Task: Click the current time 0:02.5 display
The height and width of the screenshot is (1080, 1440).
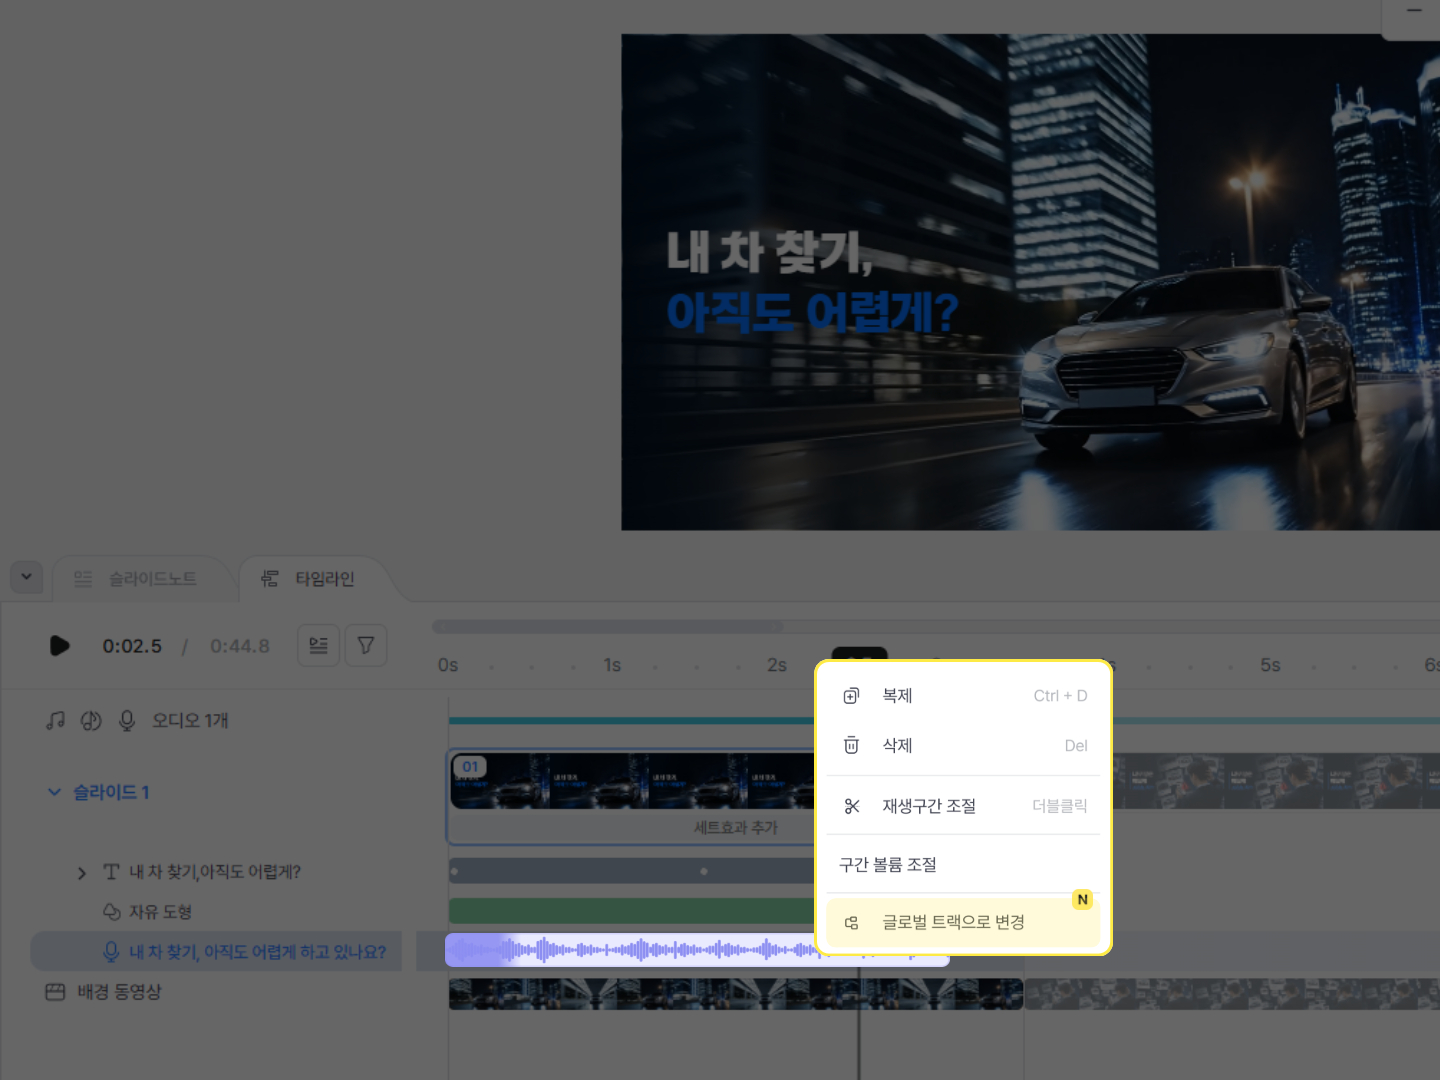Action: point(132,646)
